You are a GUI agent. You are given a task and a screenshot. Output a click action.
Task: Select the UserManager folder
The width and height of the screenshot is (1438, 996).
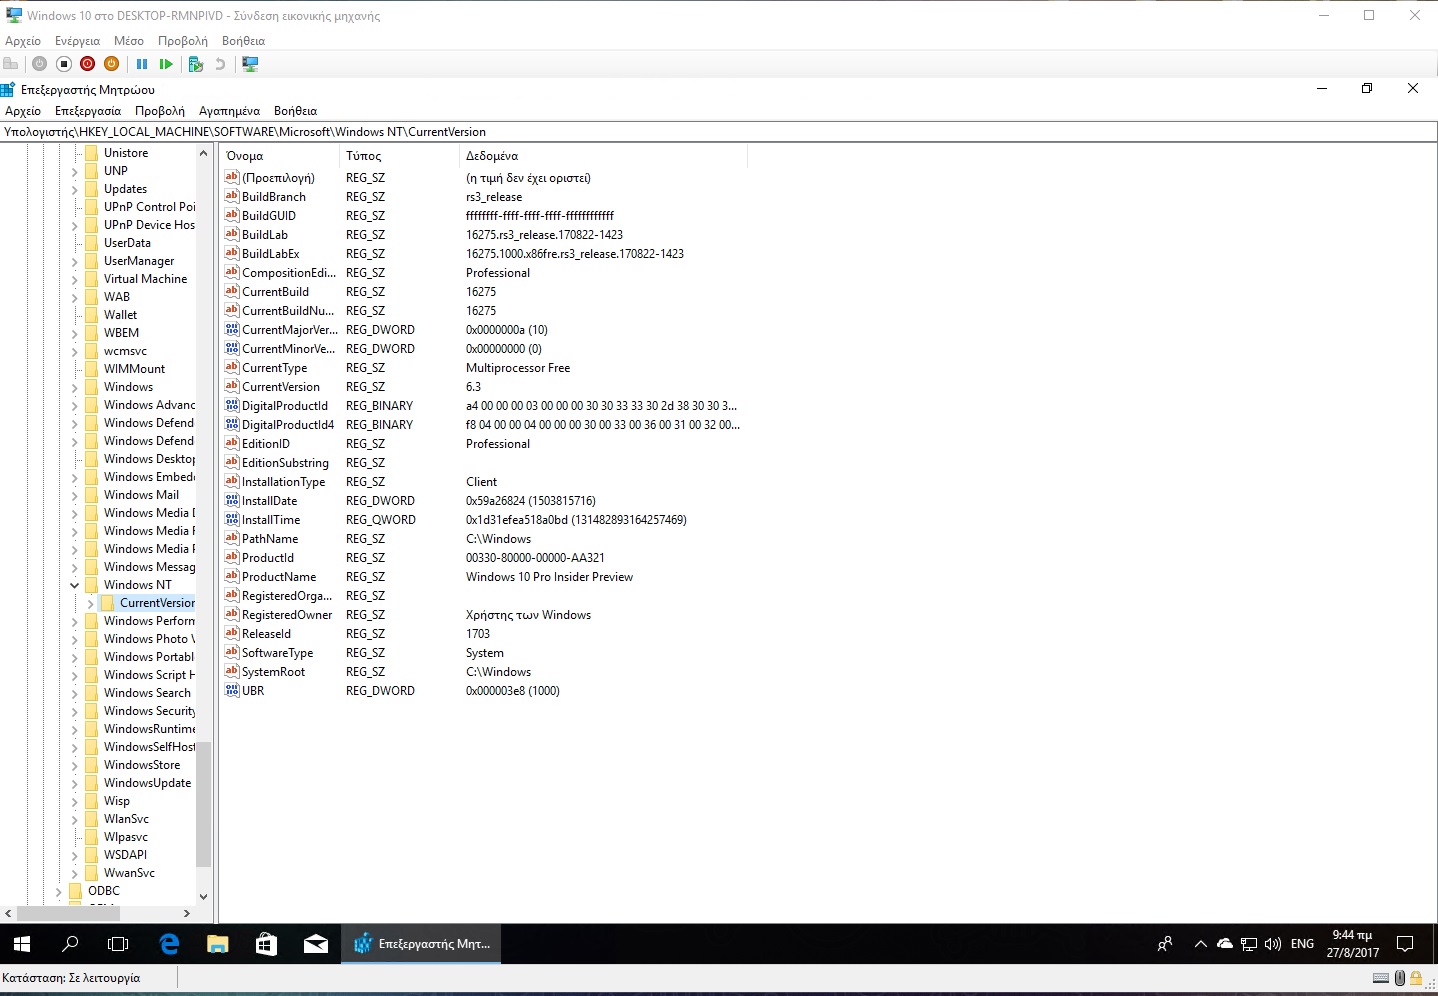(x=139, y=261)
